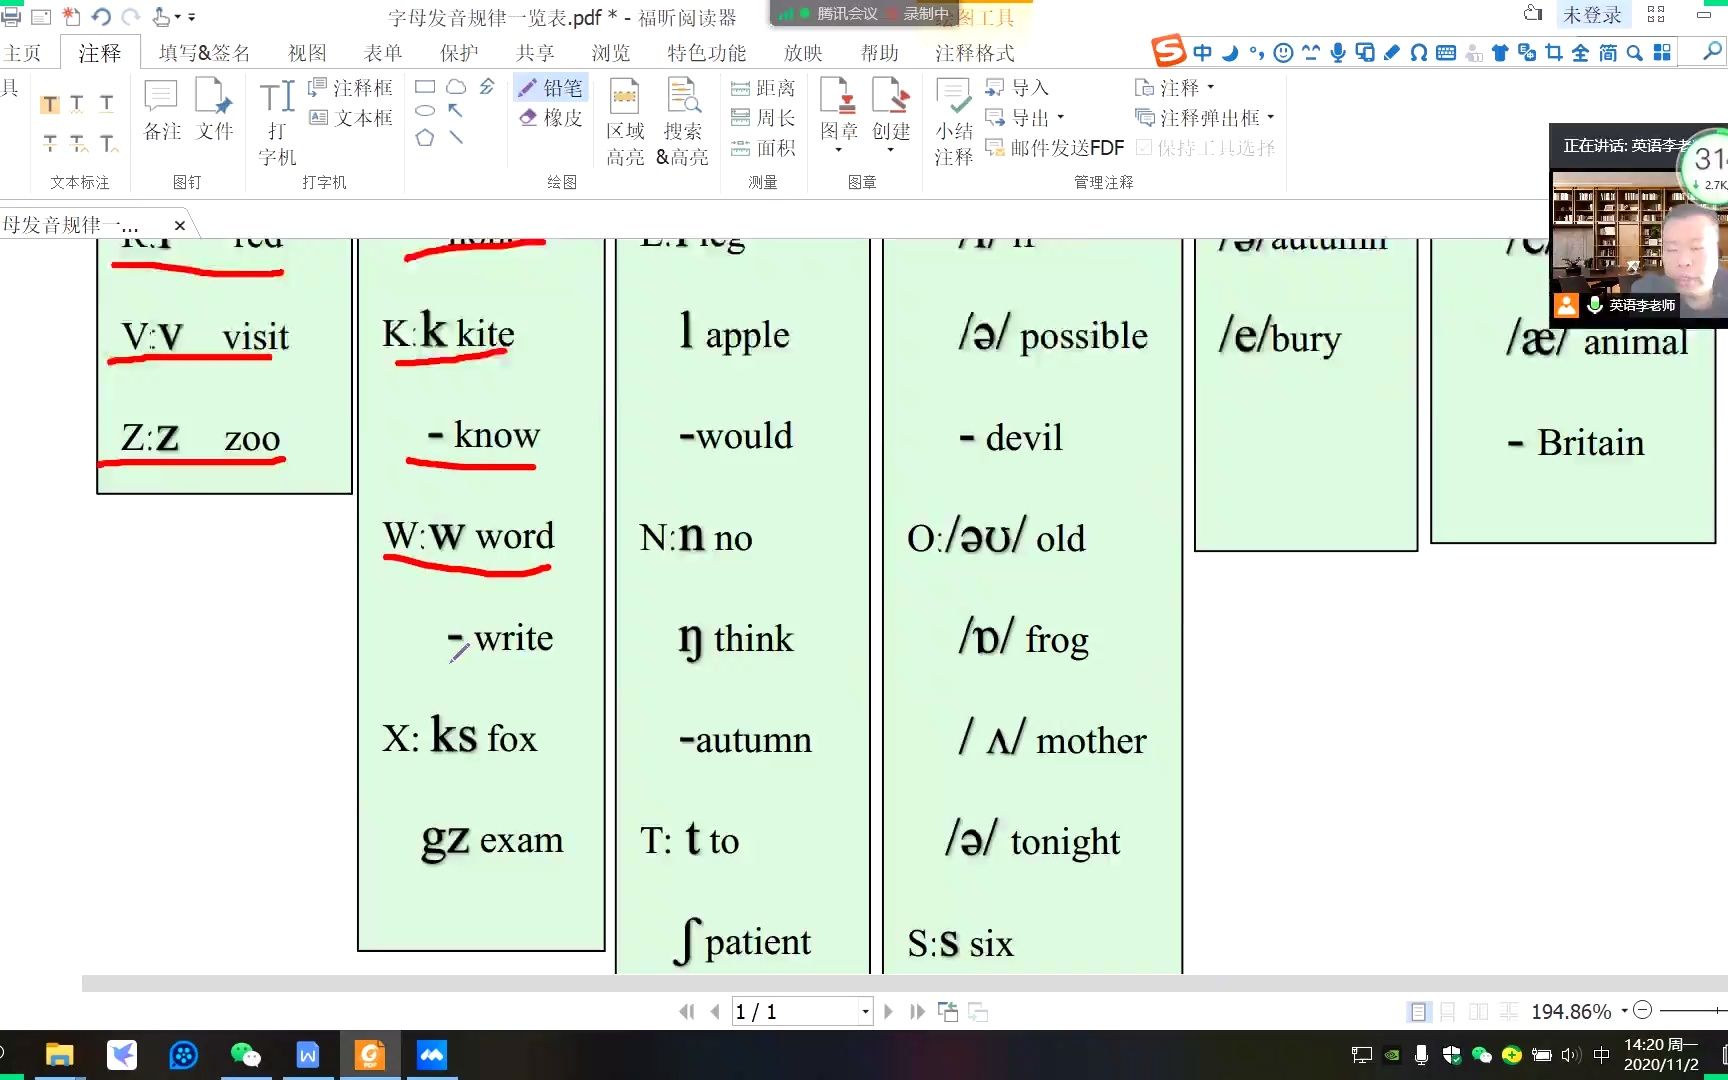The width and height of the screenshot is (1728, 1080).
Task: Select the rectangle drawing tool
Action: pyautogui.click(x=425, y=87)
